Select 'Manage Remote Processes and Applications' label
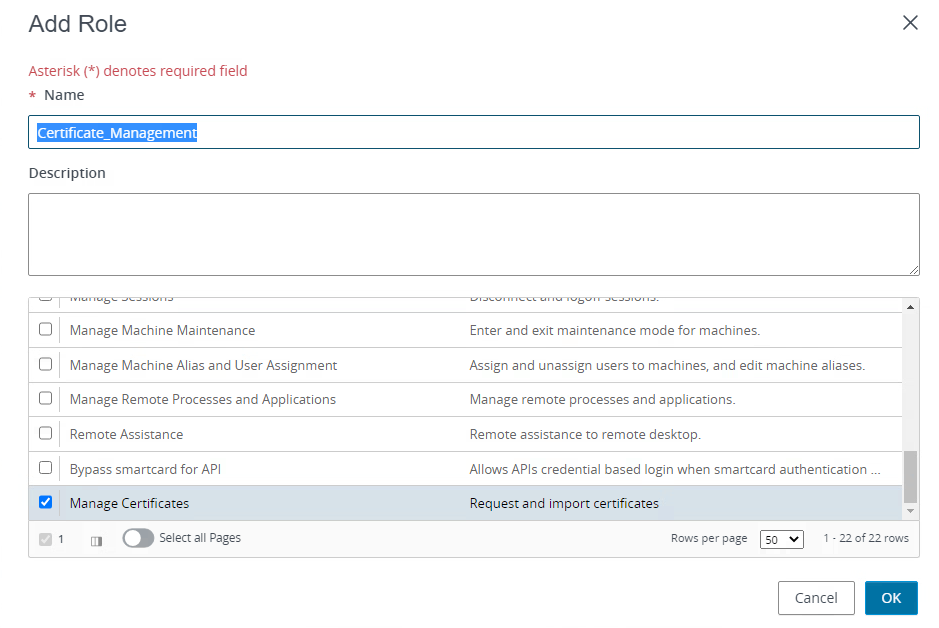Image resolution: width=939 pixels, height=628 pixels. click(x=202, y=399)
